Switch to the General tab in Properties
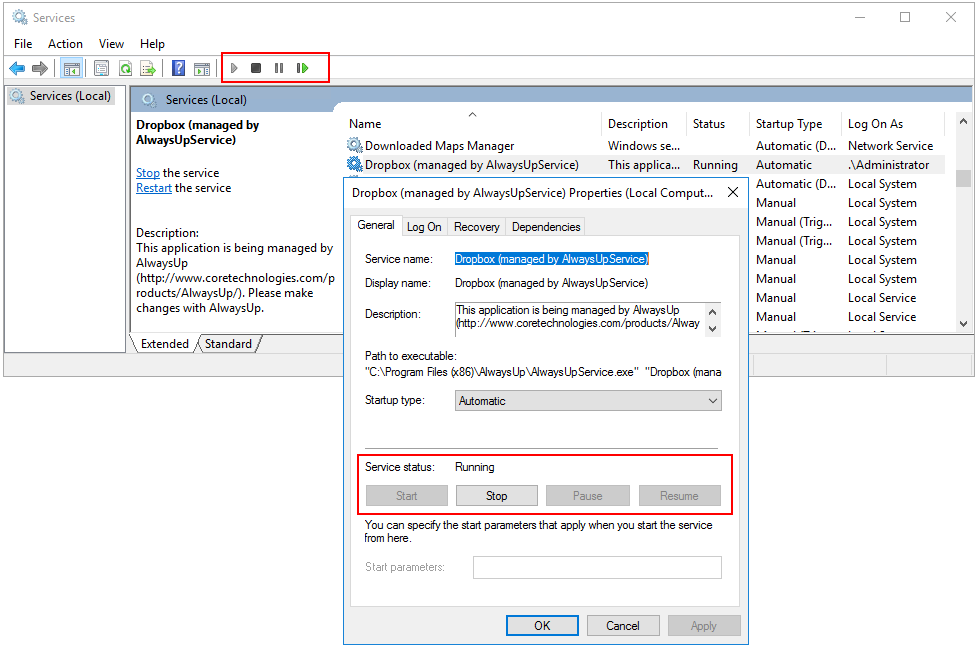 (x=375, y=225)
